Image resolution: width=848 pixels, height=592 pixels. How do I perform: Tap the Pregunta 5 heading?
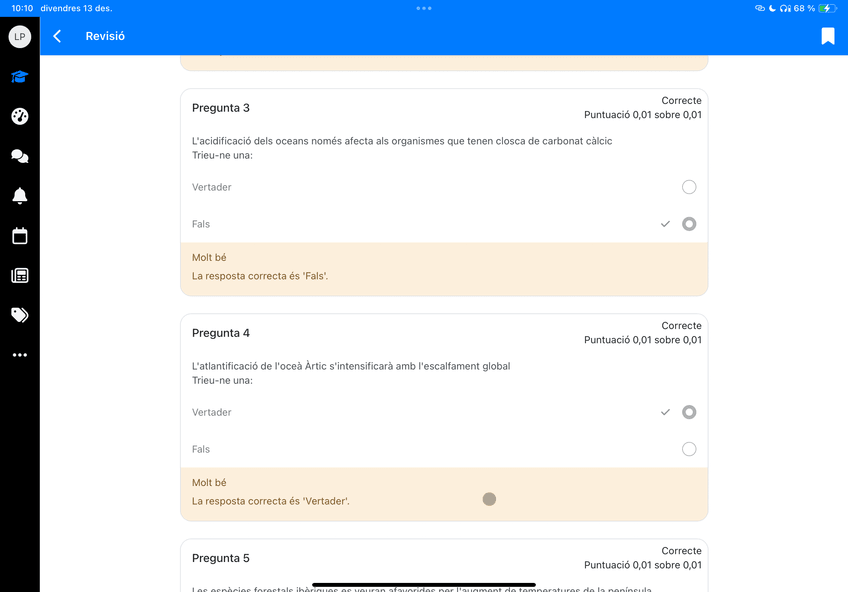pos(221,558)
